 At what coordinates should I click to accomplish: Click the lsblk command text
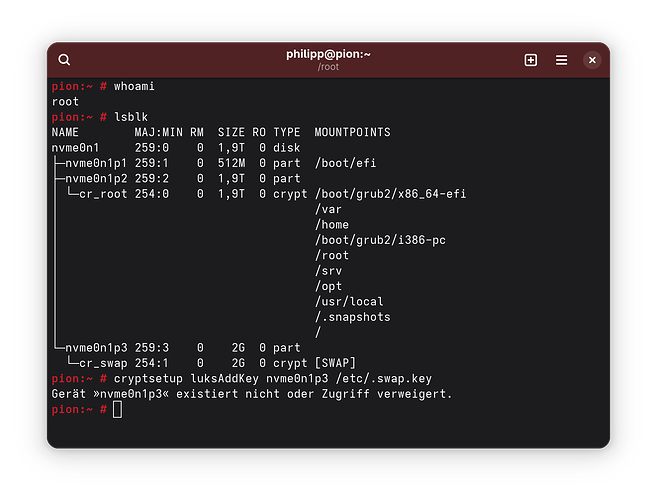[131, 117]
